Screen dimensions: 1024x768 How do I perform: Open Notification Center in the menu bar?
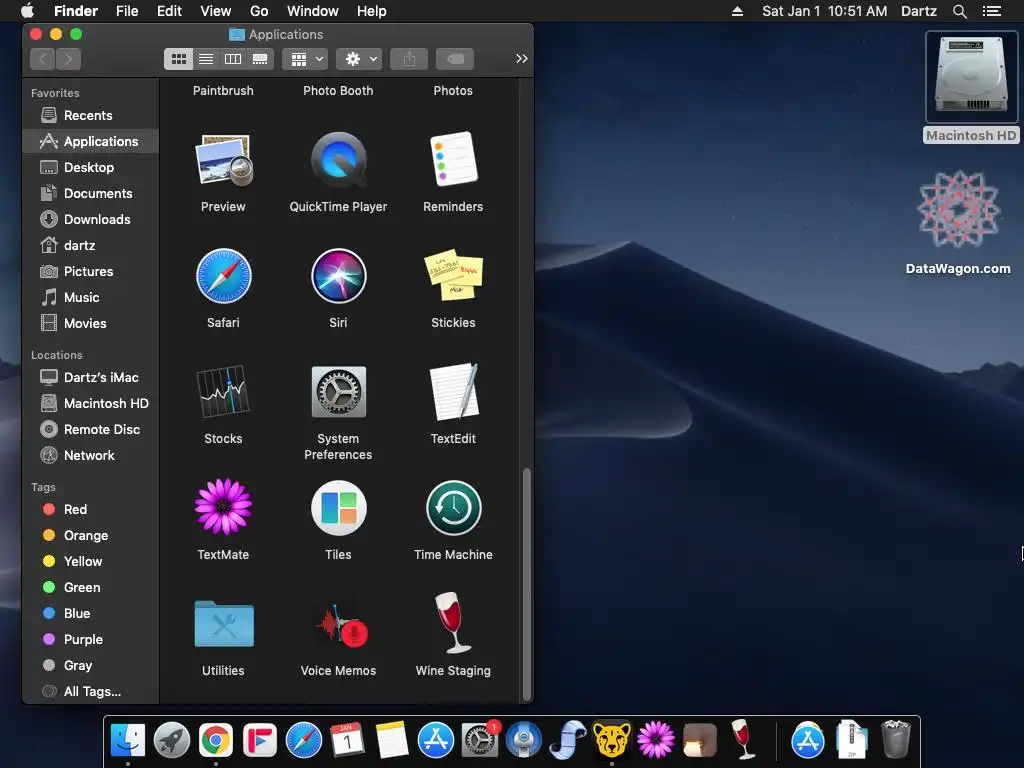991,11
